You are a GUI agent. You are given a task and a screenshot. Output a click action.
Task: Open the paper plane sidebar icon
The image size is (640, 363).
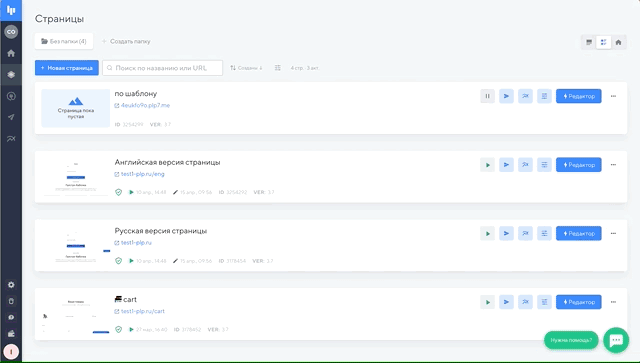(11, 117)
